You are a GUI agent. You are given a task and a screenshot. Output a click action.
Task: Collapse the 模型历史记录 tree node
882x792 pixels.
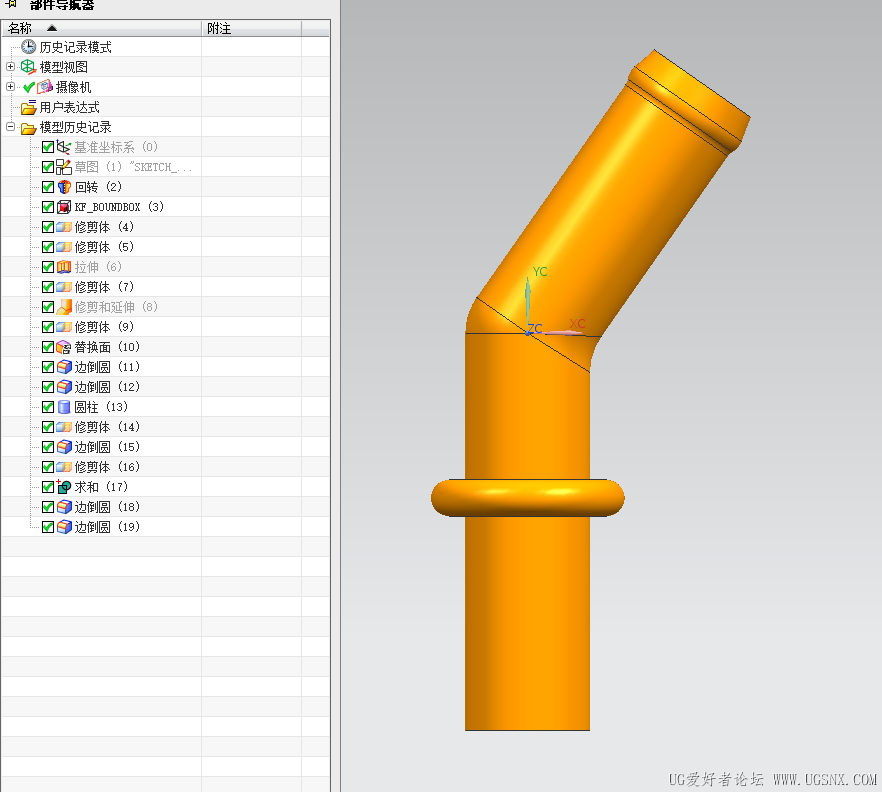(10, 127)
